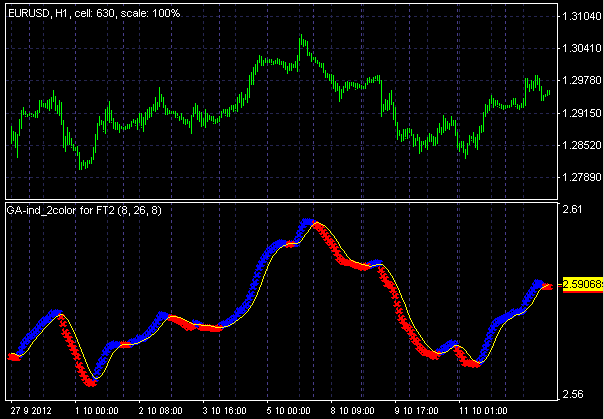This screenshot has width=604, height=419.
Task: Click price level 1.31040 on axis
Action: (582, 16)
